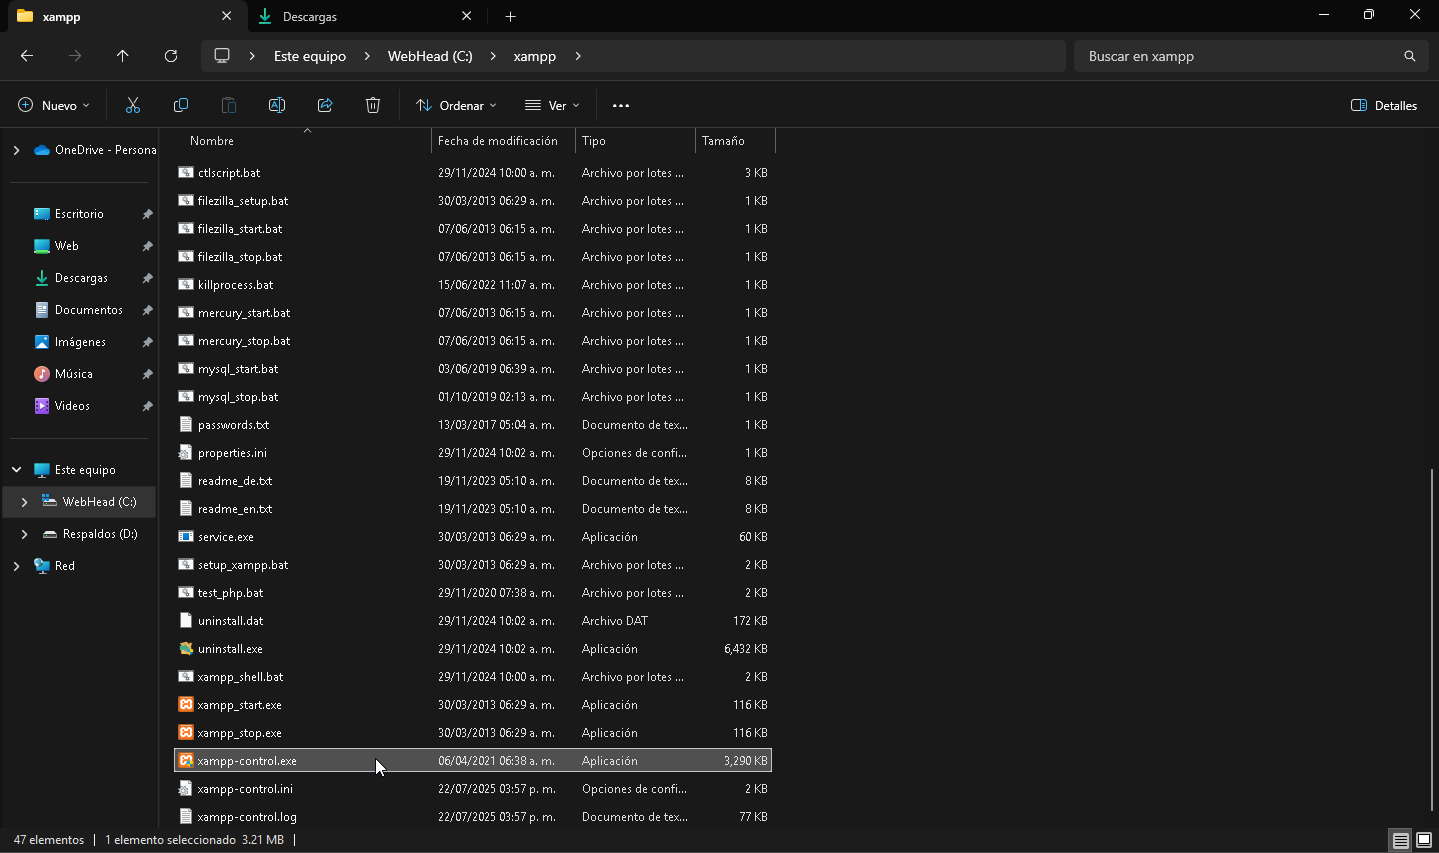1439x853 pixels.
Task: Switch to large icons view in status bar
Action: coord(1423,840)
